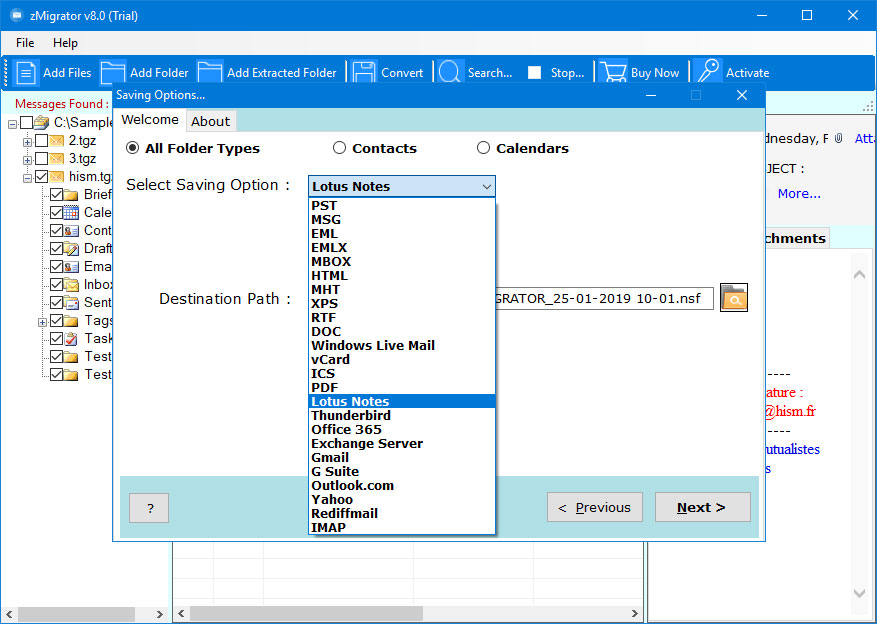Select Exchange Server option
Image resolution: width=877 pixels, height=624 pixels.
click(402, 443)
